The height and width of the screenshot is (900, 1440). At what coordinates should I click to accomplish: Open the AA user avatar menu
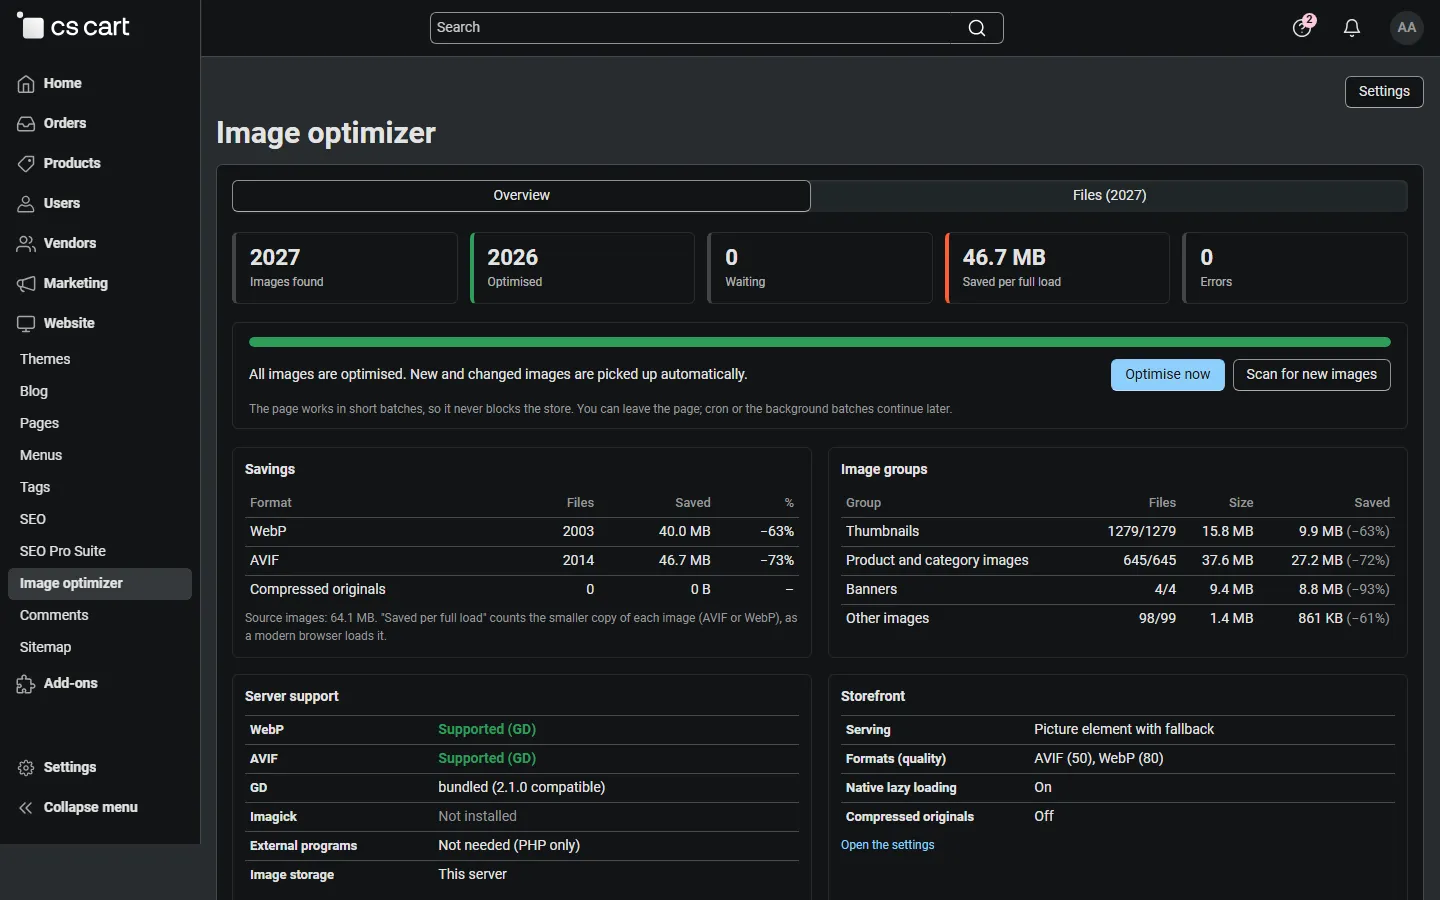[x=1407, y=28]
